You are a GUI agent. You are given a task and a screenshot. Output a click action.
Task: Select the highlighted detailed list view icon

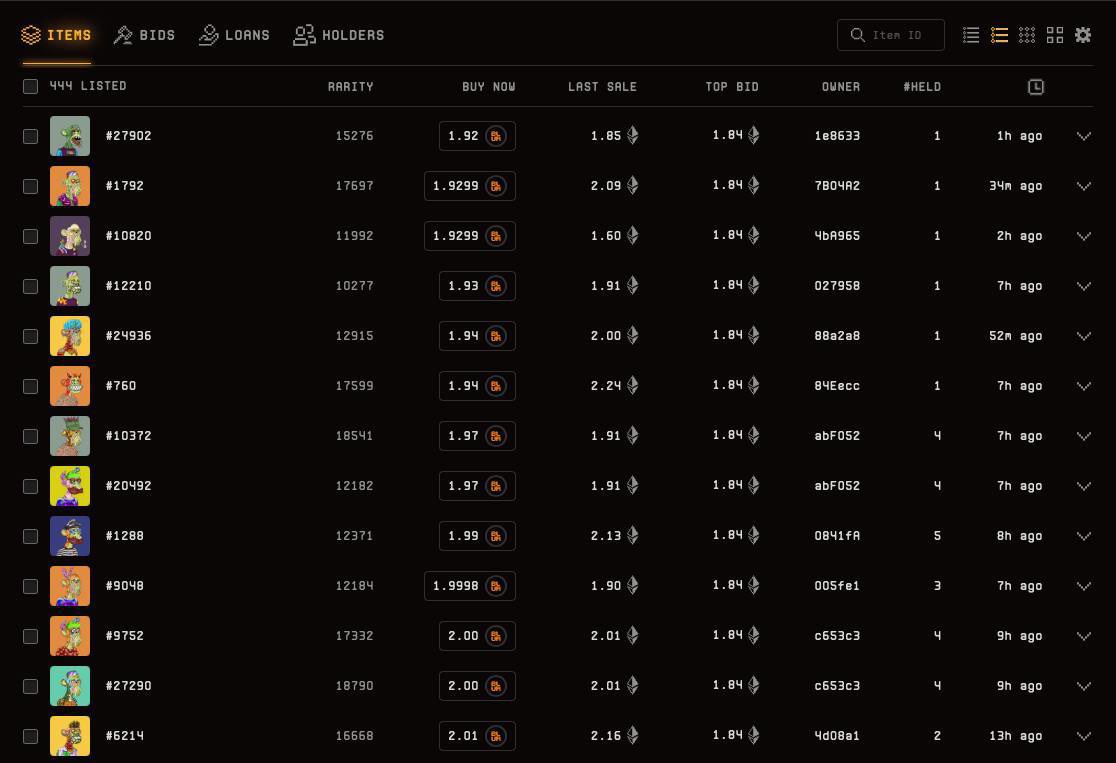[x=999, y=35]
